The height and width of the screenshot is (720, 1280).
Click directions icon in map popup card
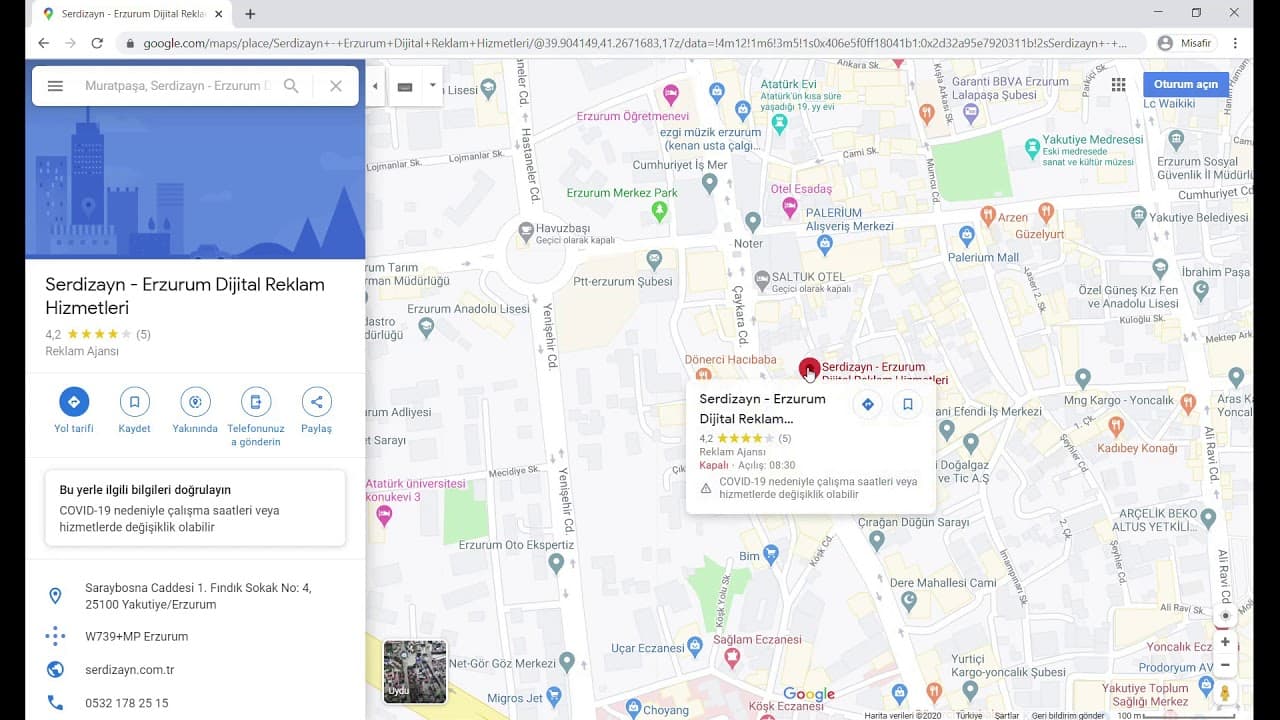[x=867, y=404]
